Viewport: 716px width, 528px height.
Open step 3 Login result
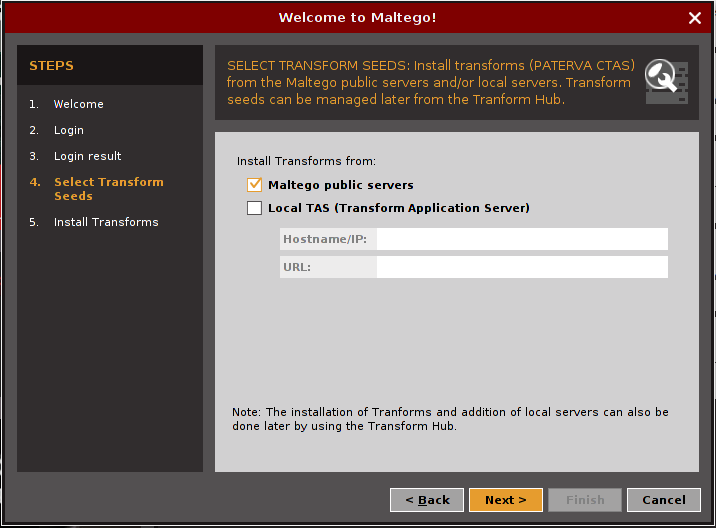(87, 156)
